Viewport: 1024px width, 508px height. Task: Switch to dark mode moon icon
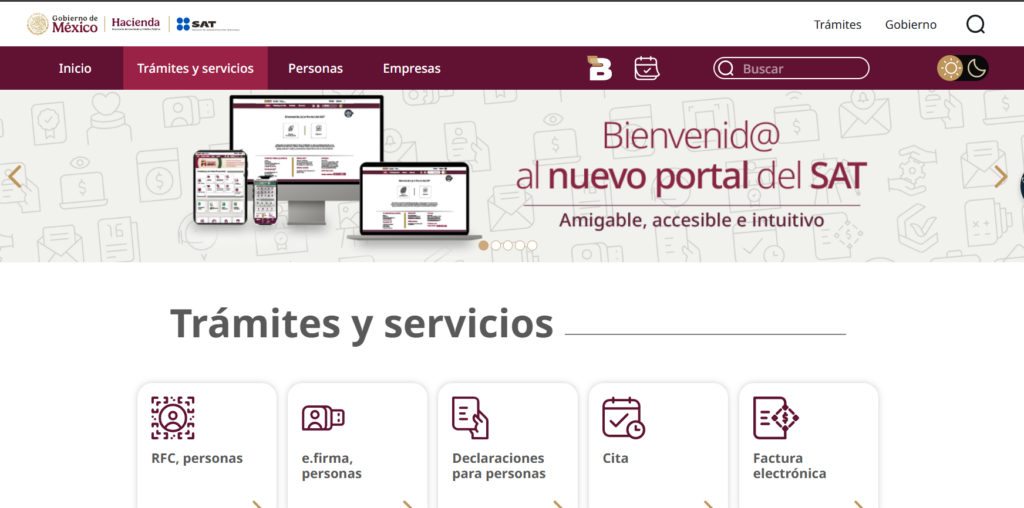[x=976, y=68]
